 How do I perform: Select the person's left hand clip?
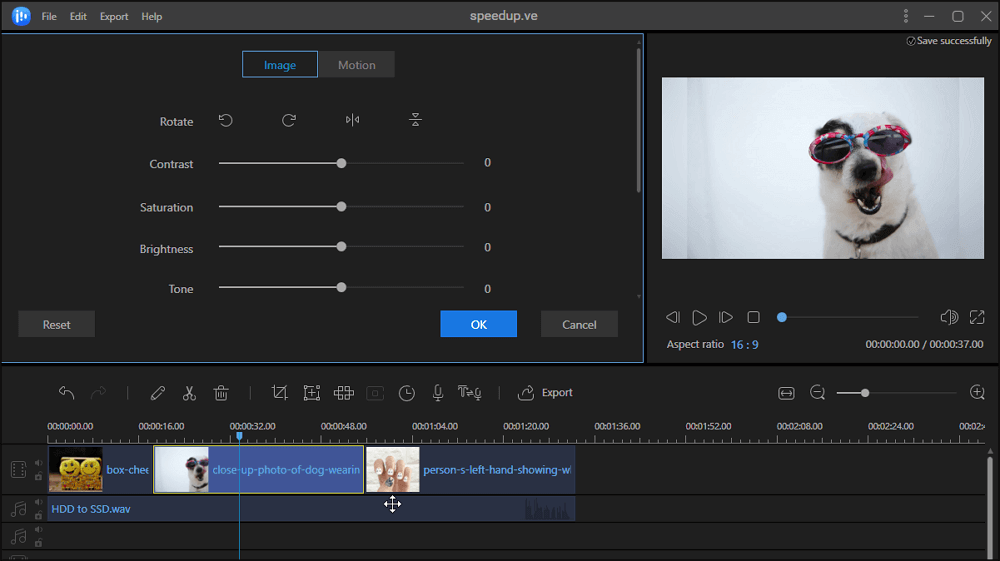click(470, 470)
